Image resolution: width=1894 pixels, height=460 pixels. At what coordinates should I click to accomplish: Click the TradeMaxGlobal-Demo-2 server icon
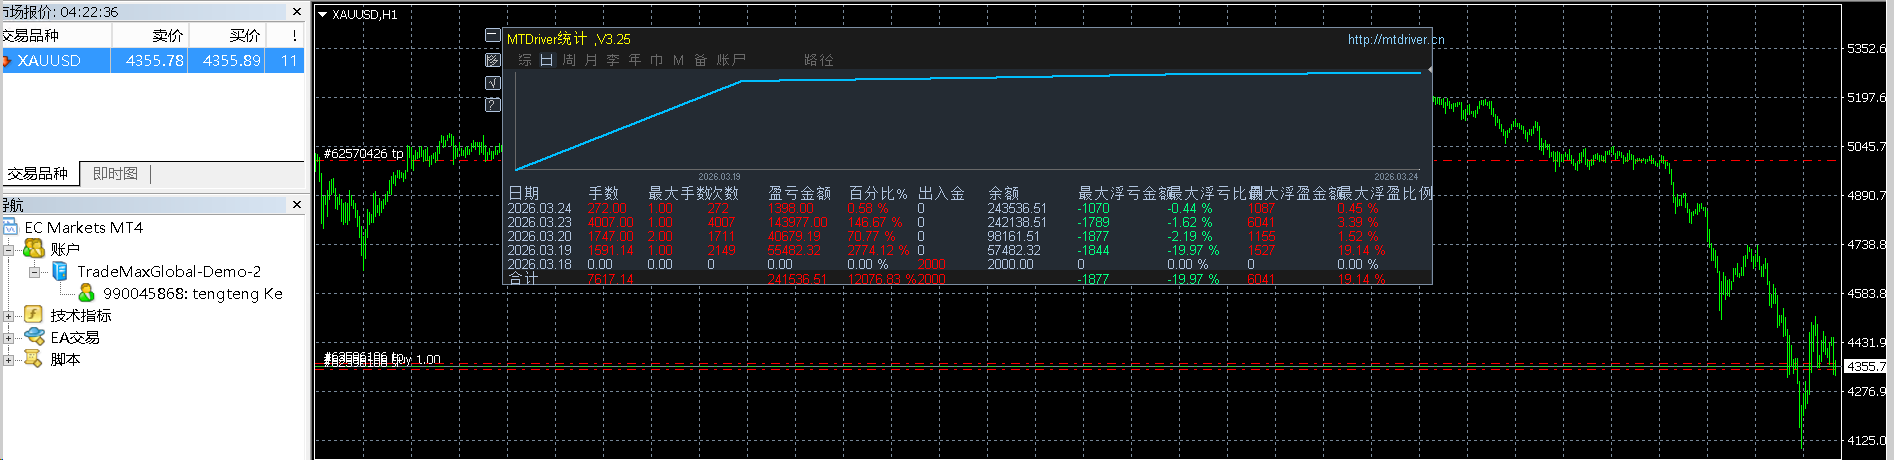60,271
